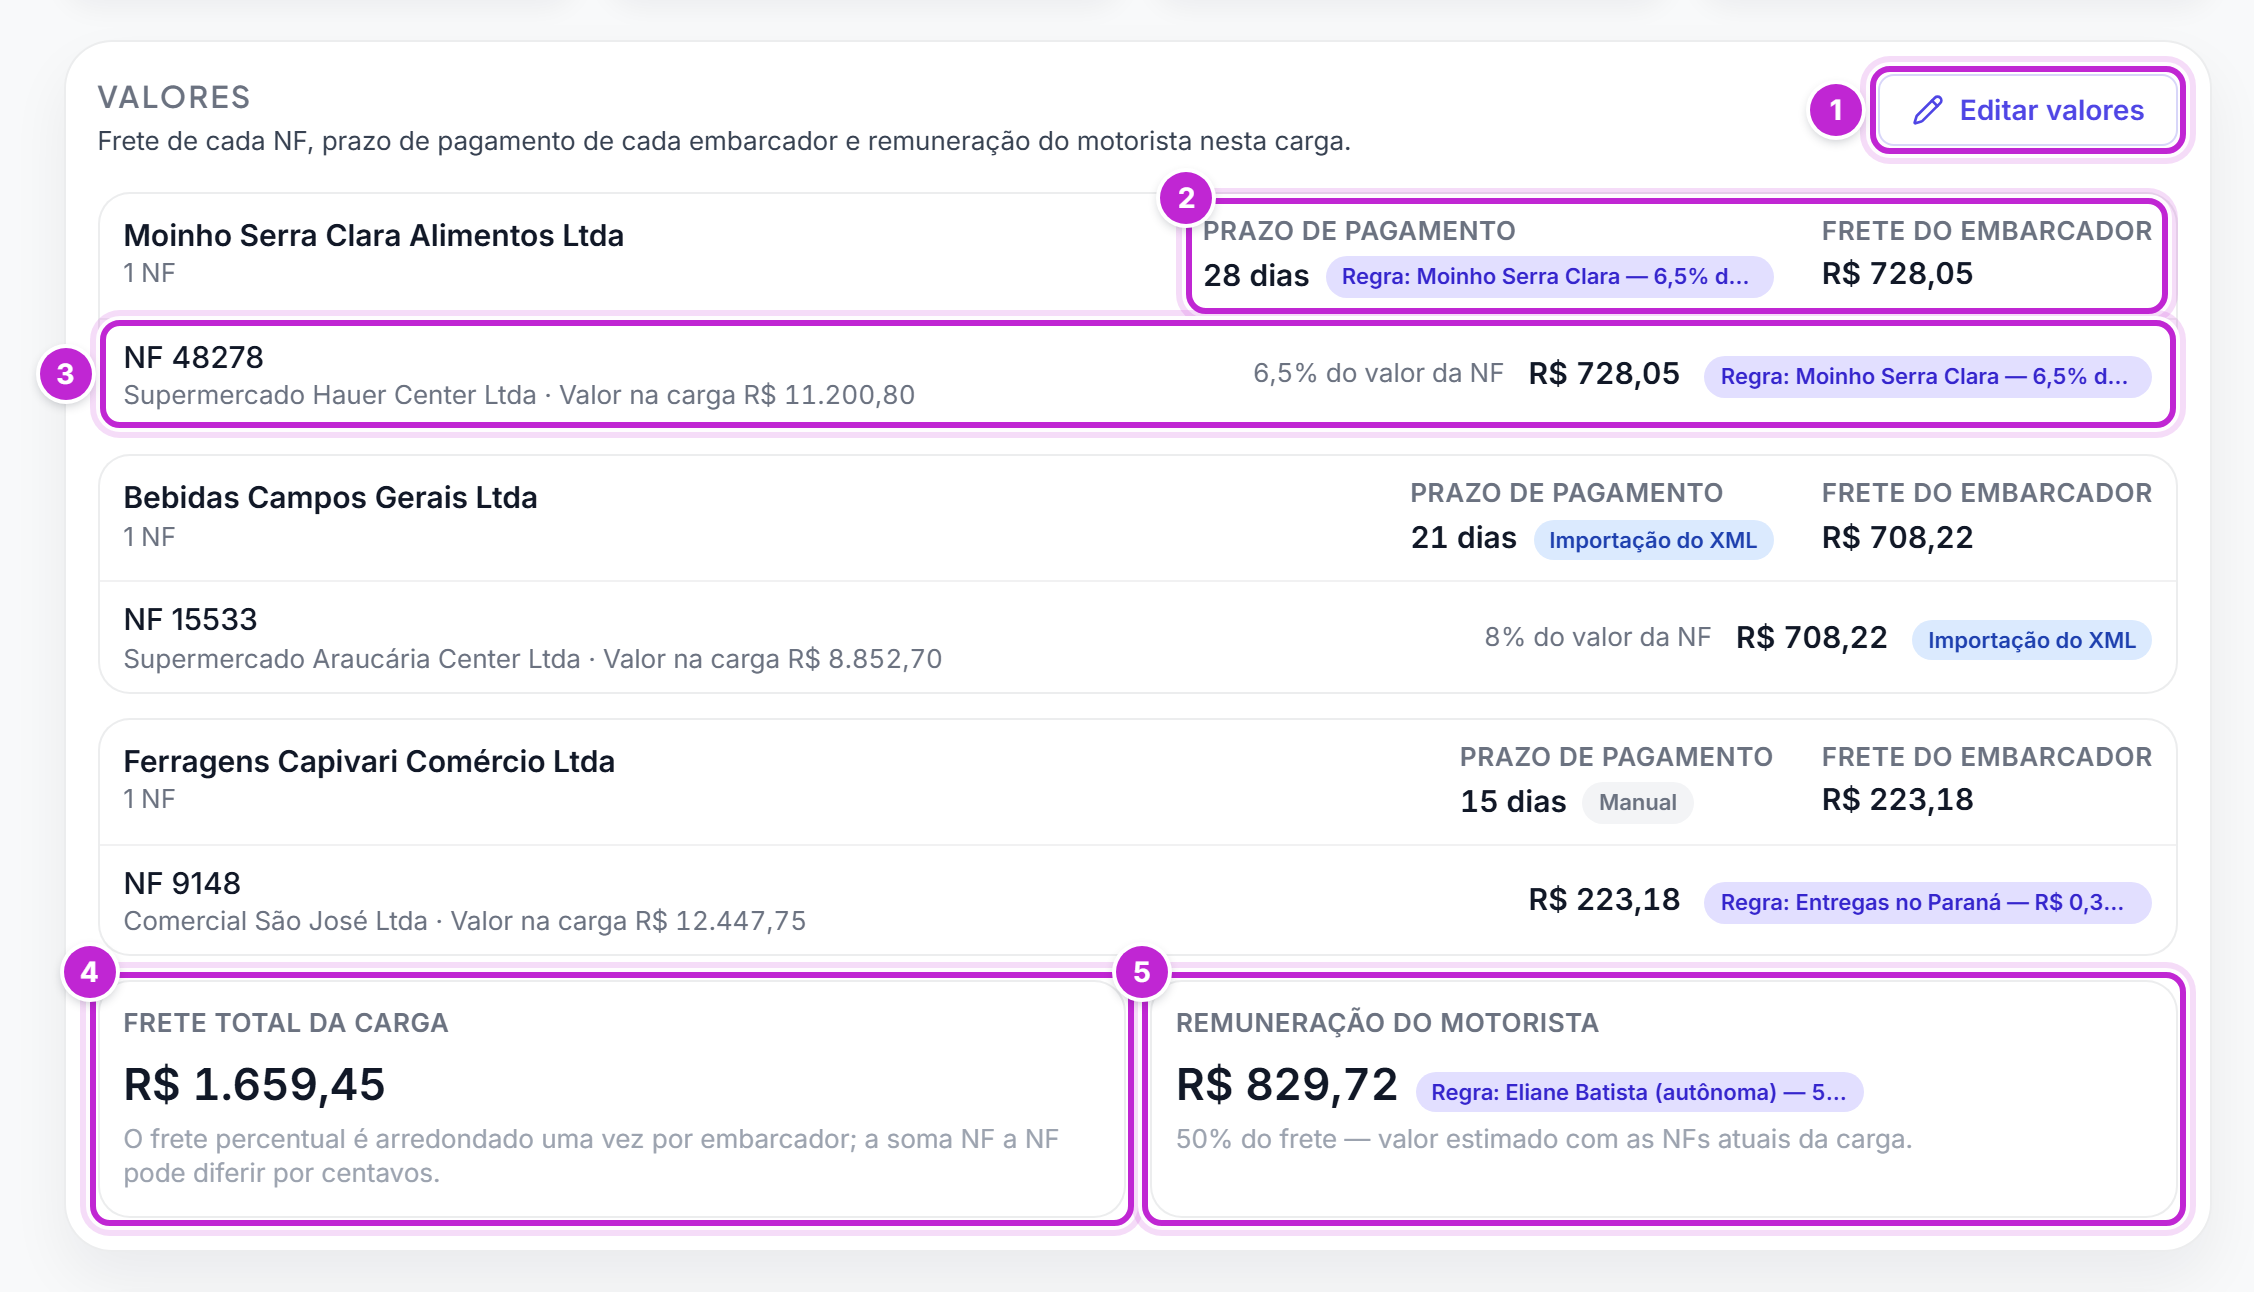The width and height of the screenshot is (2254, 1292).
Task: Click the 15 dias payment term value
Action: coord(1513,801)
